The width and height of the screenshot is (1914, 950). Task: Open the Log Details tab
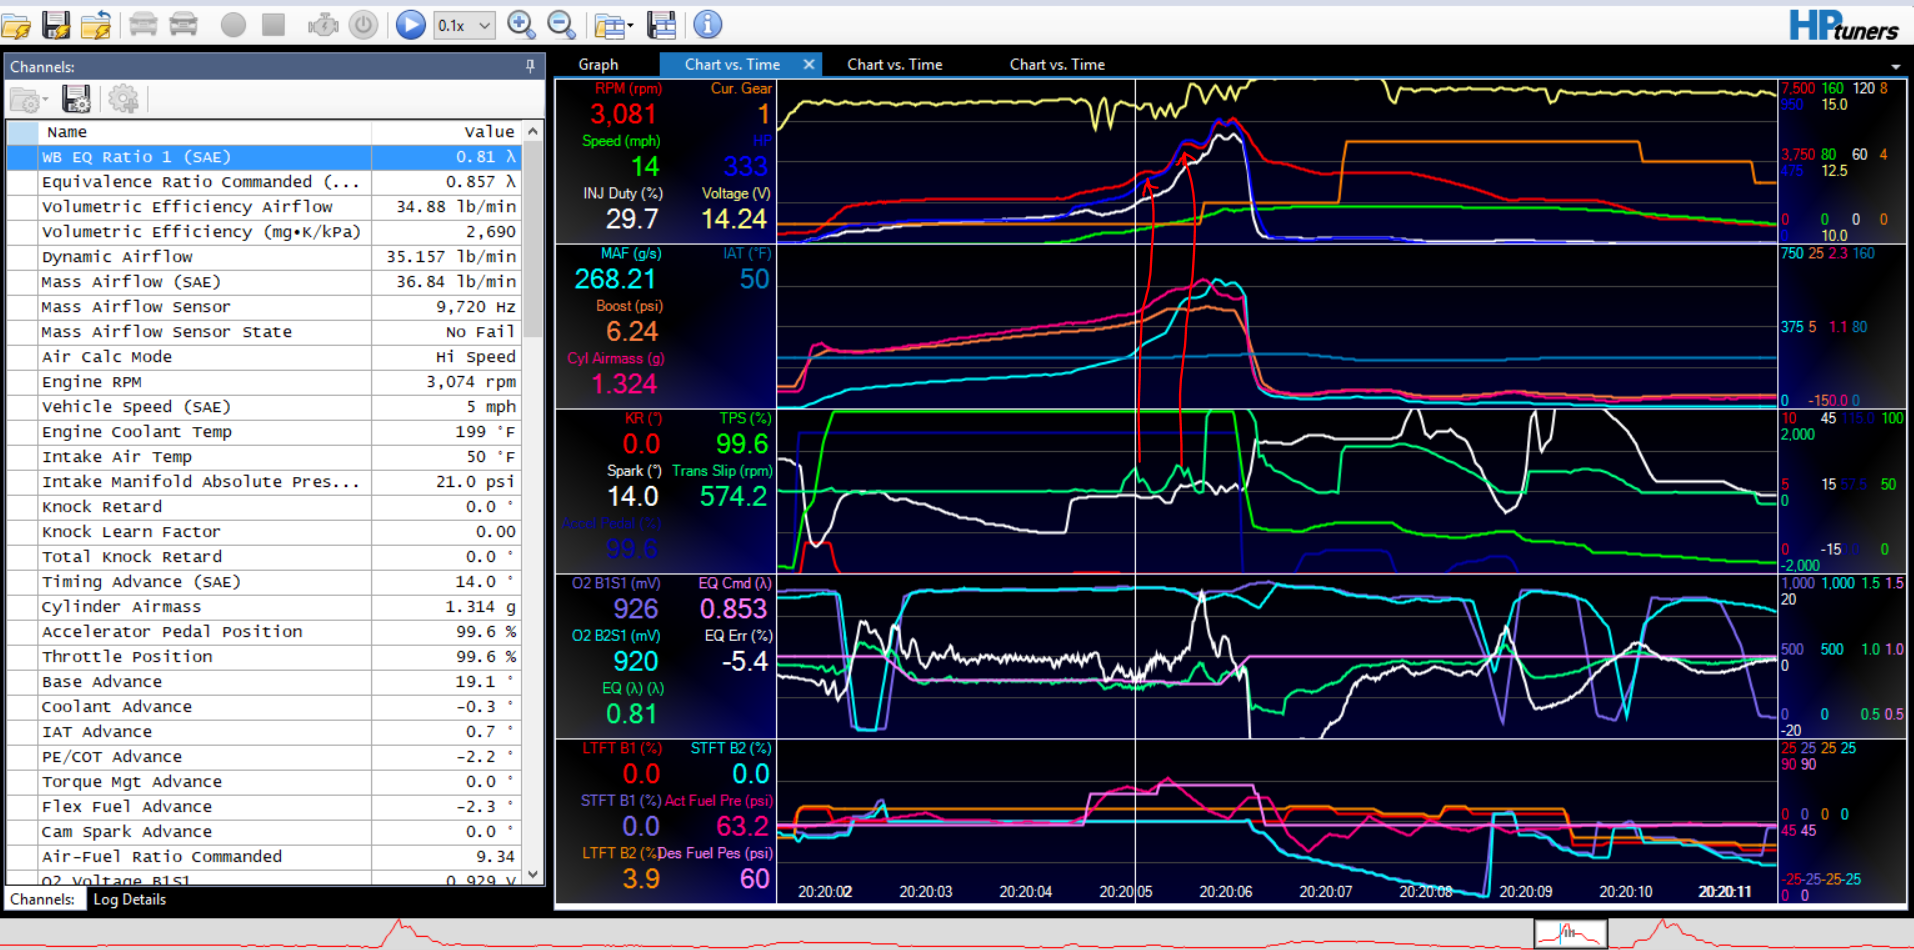point(129,899)
